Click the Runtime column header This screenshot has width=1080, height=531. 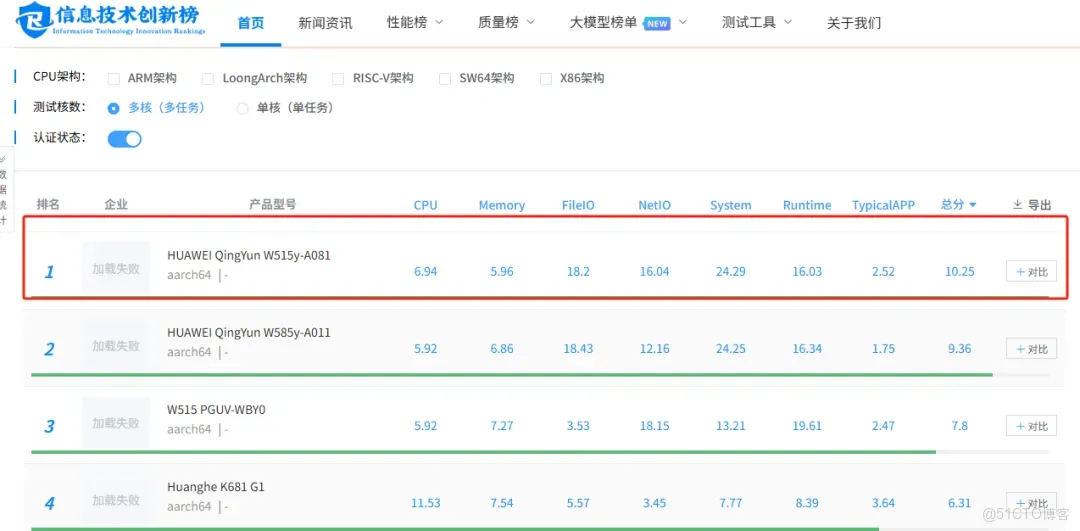pyautogui.click(x=807, y=205)
